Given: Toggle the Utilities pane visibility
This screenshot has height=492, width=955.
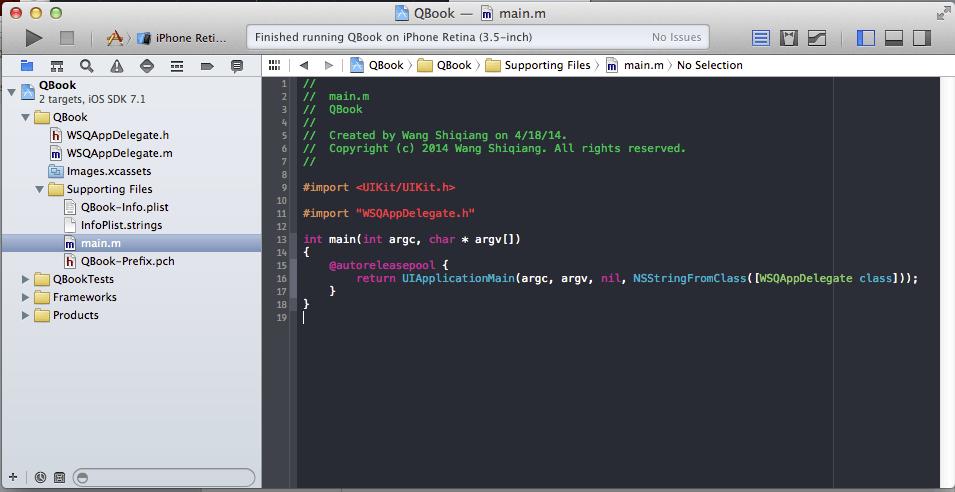Looking at the screenshot, I should (x=922, y=38).
